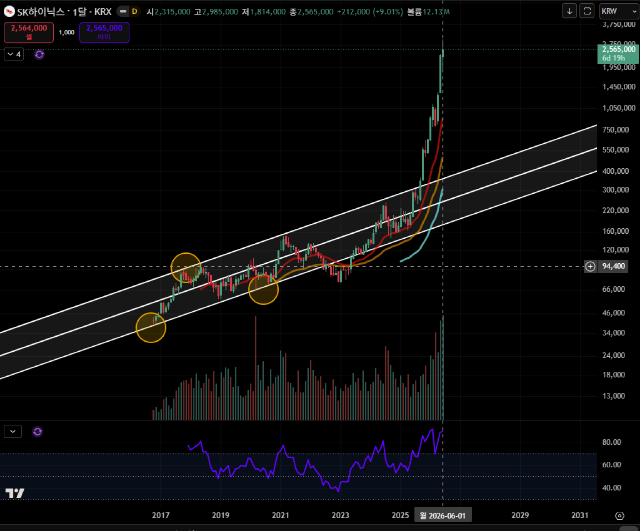Click the +212,000 (+9.01%) change text
Viewport: 640px width, 531px height.
click(370, 12)
